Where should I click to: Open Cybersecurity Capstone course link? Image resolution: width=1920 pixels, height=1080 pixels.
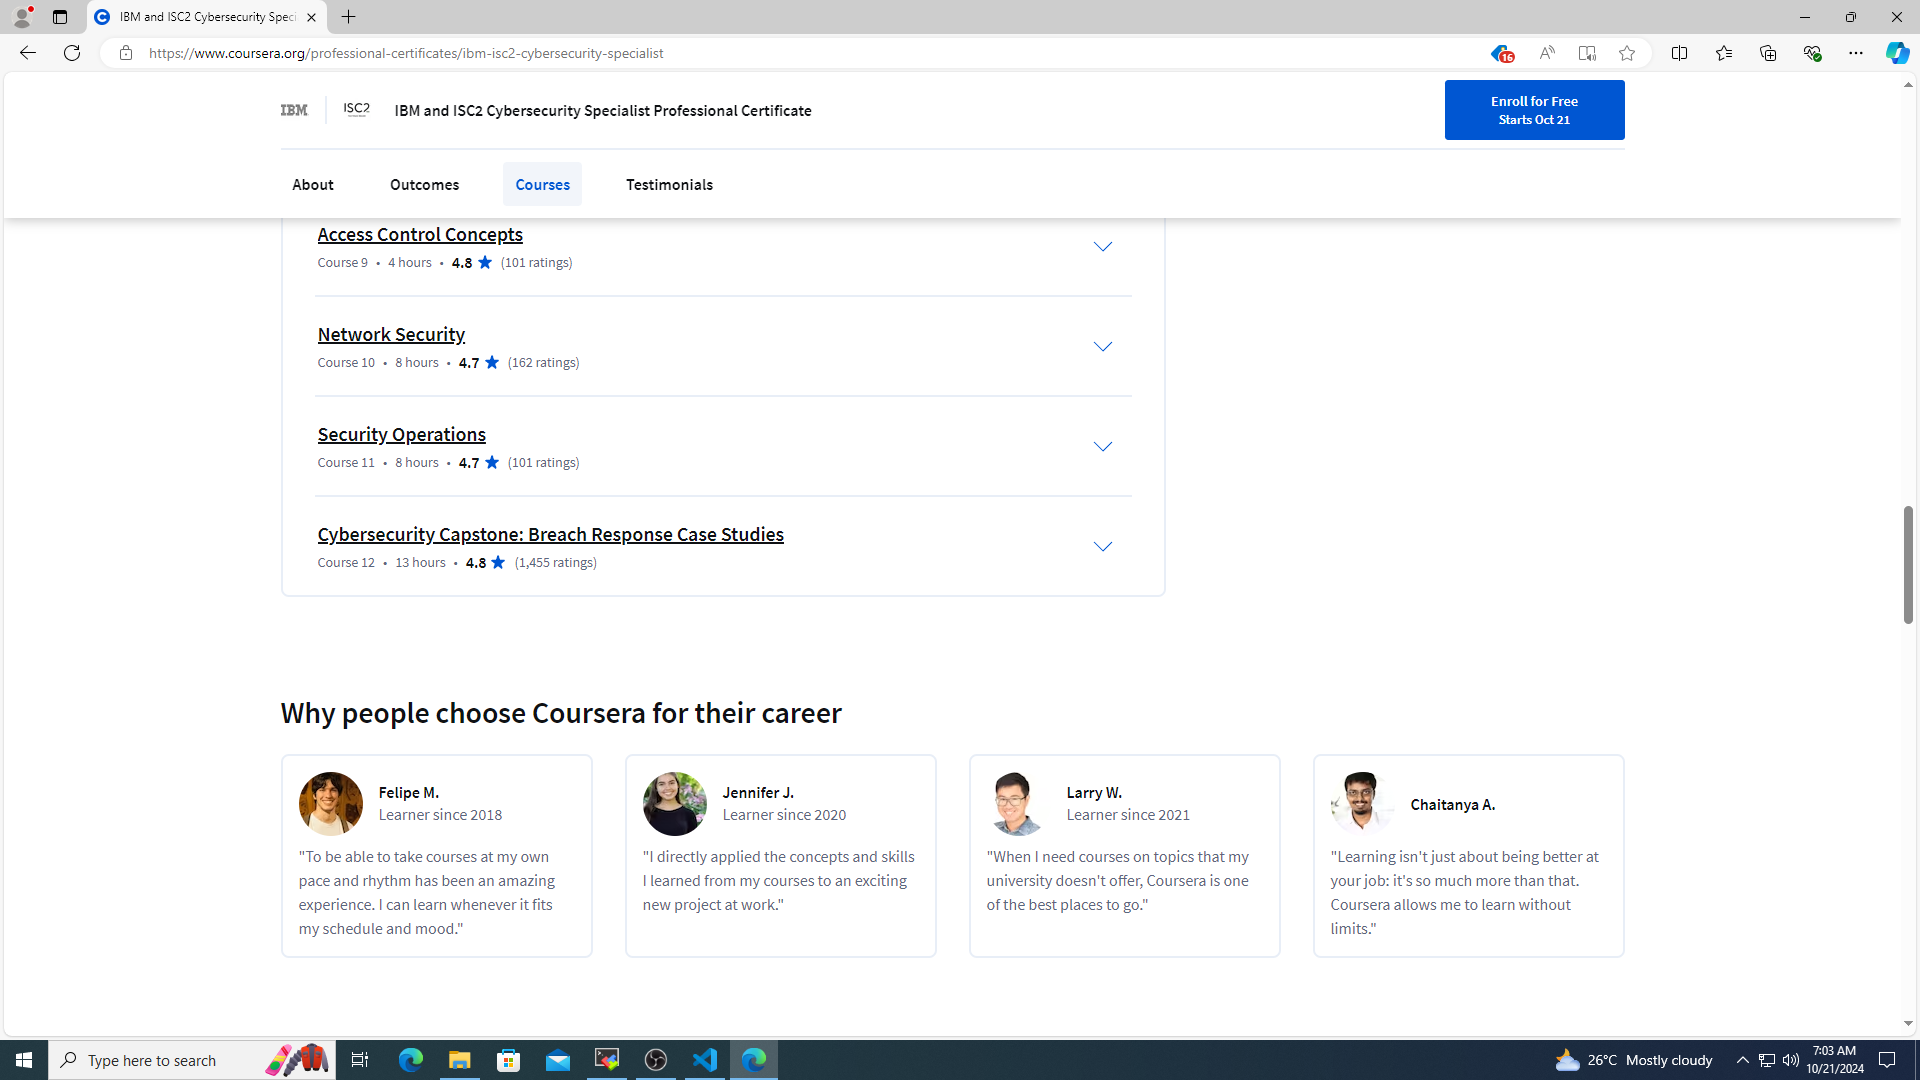[551, 534]
